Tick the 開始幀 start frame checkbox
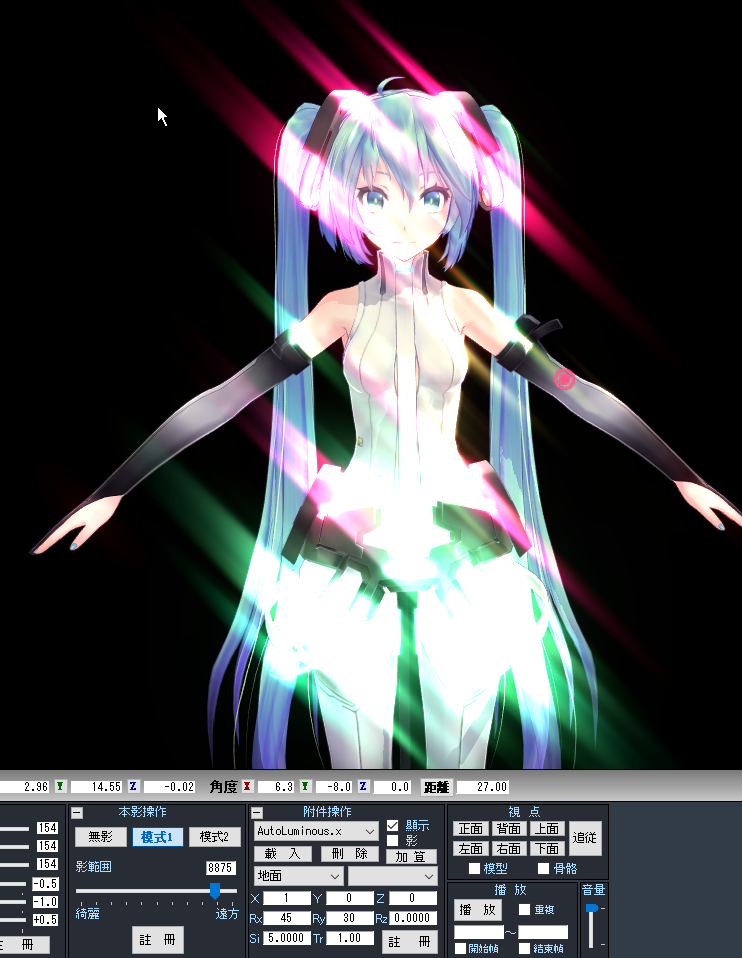The image size is (742, 958). pos(461,949)
